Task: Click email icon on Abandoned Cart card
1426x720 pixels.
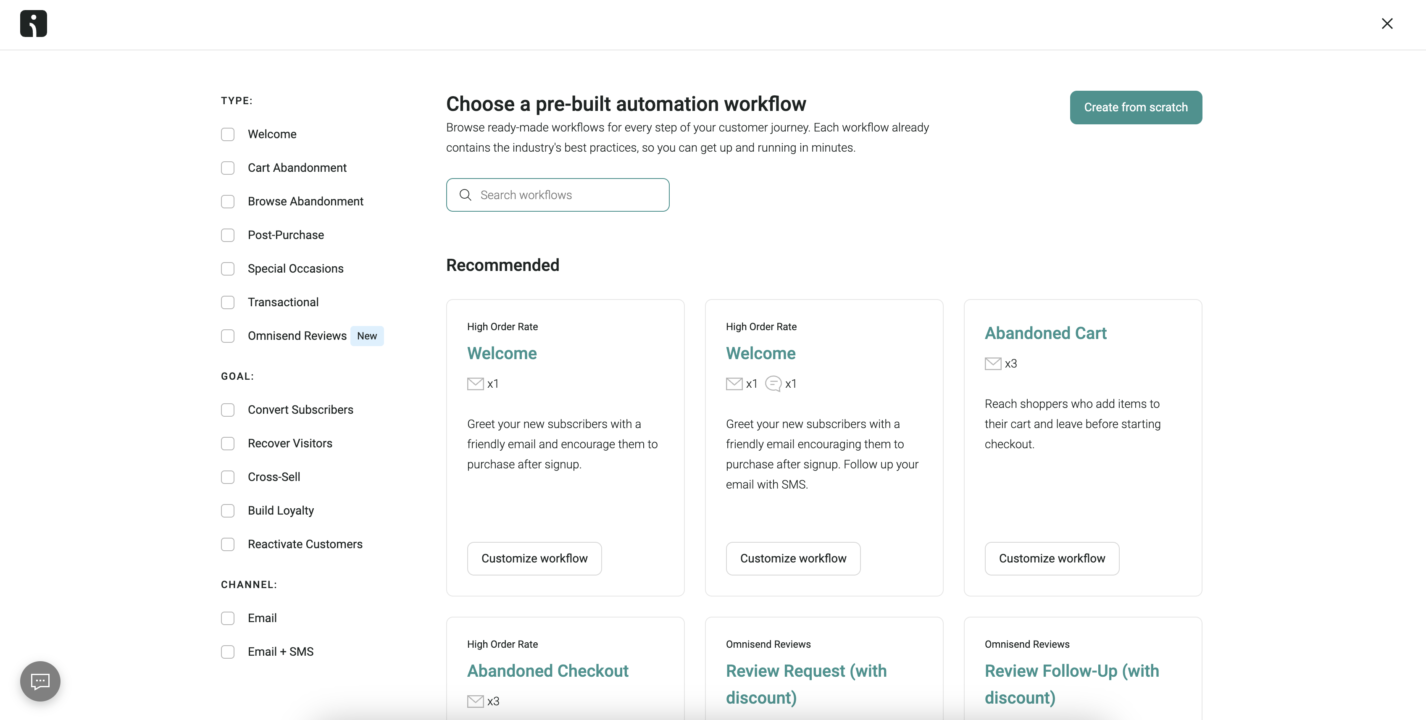Action: (993, 364)
